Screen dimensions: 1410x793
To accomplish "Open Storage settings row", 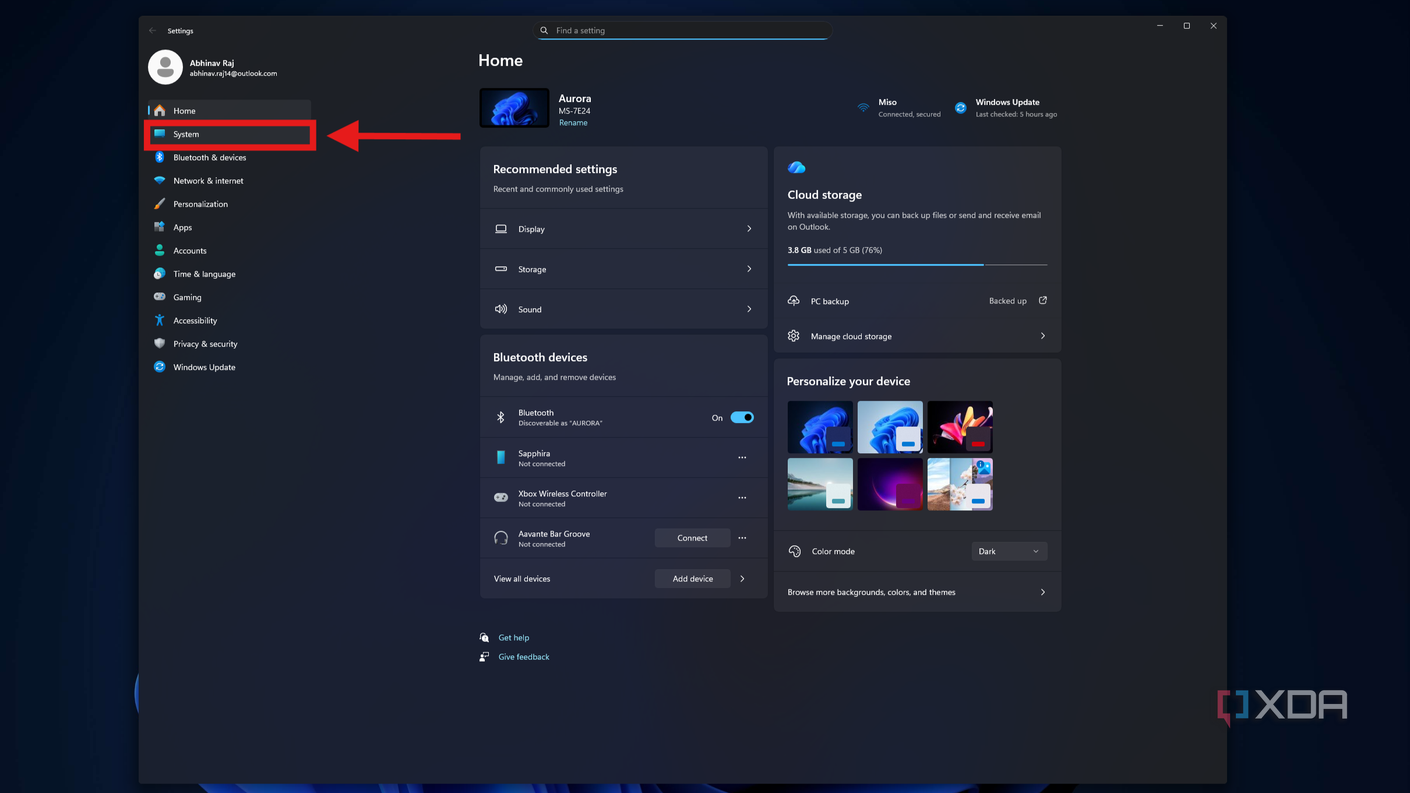I will point(623,269).
